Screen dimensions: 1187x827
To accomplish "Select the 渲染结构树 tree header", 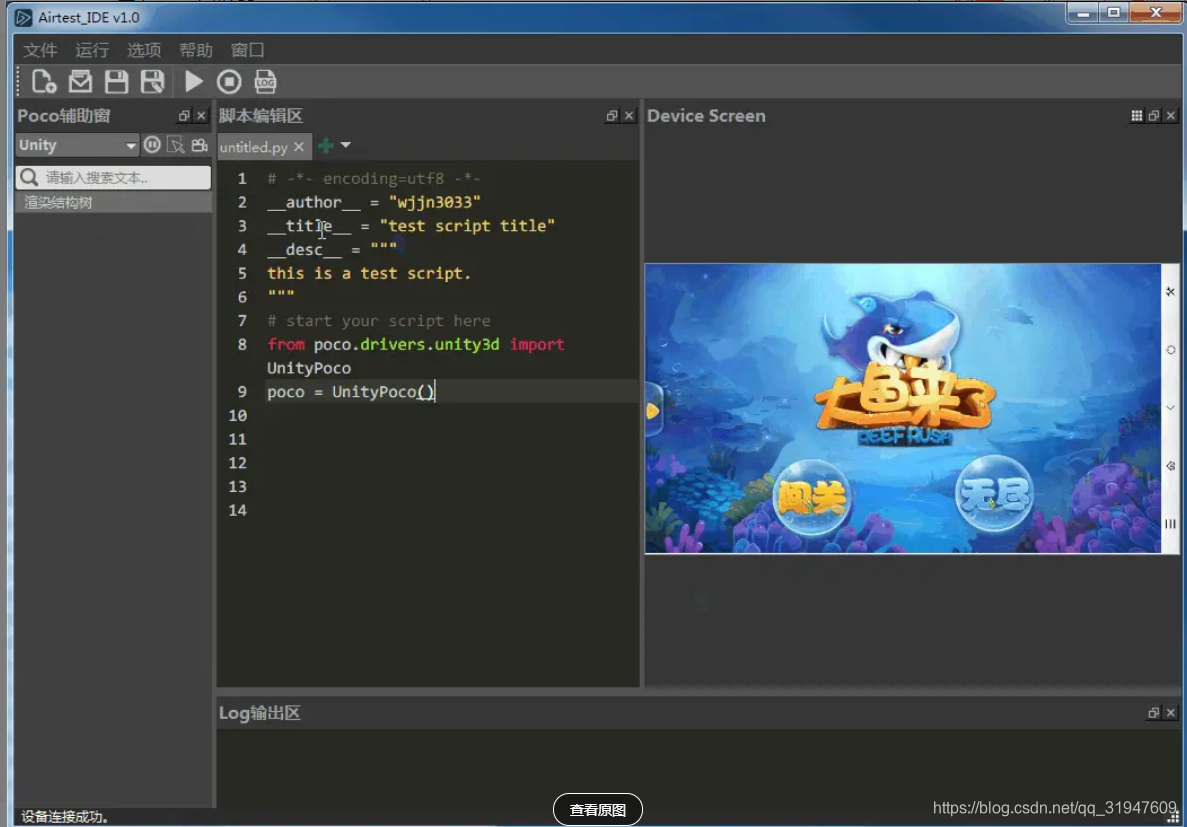I will (114, 202).
